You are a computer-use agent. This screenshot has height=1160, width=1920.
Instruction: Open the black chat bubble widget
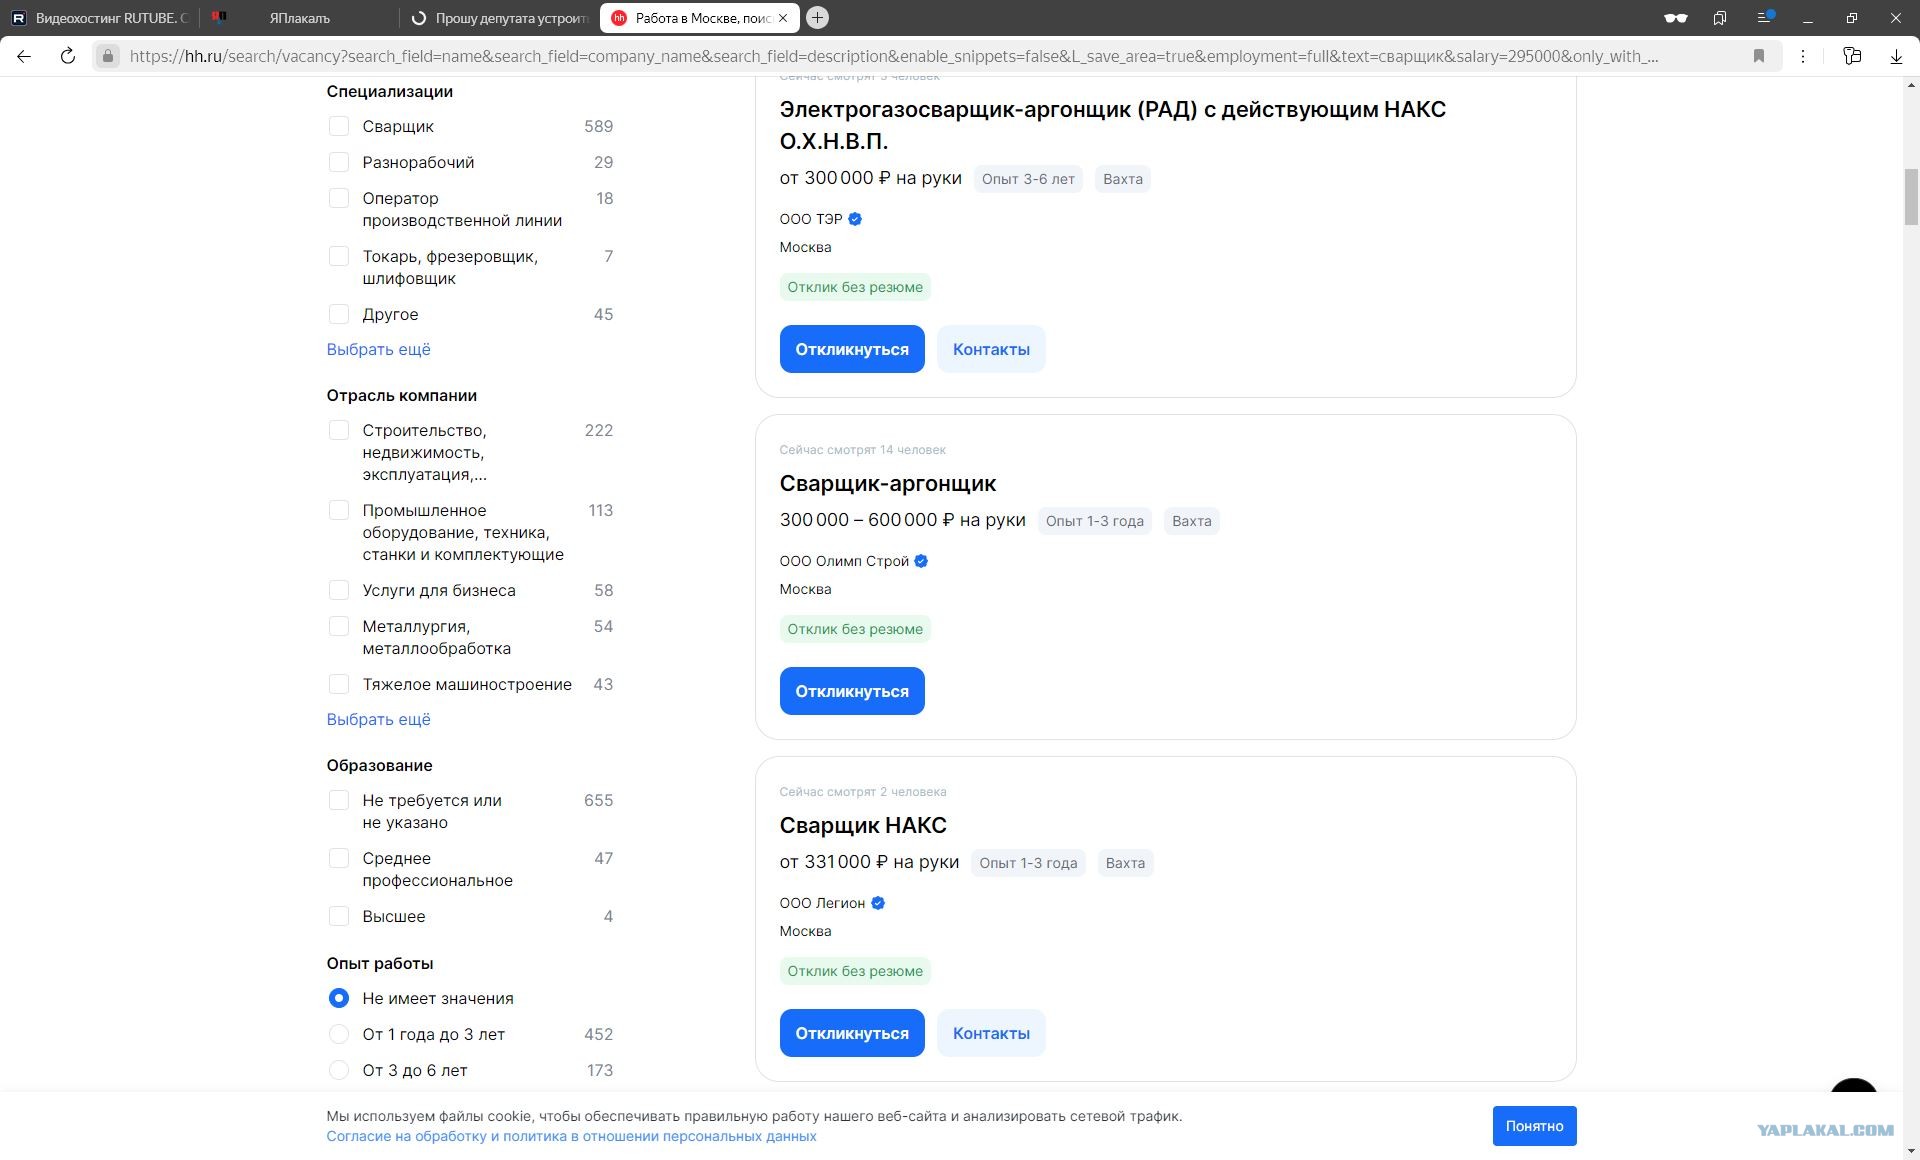click(x=1854, y=1088)
